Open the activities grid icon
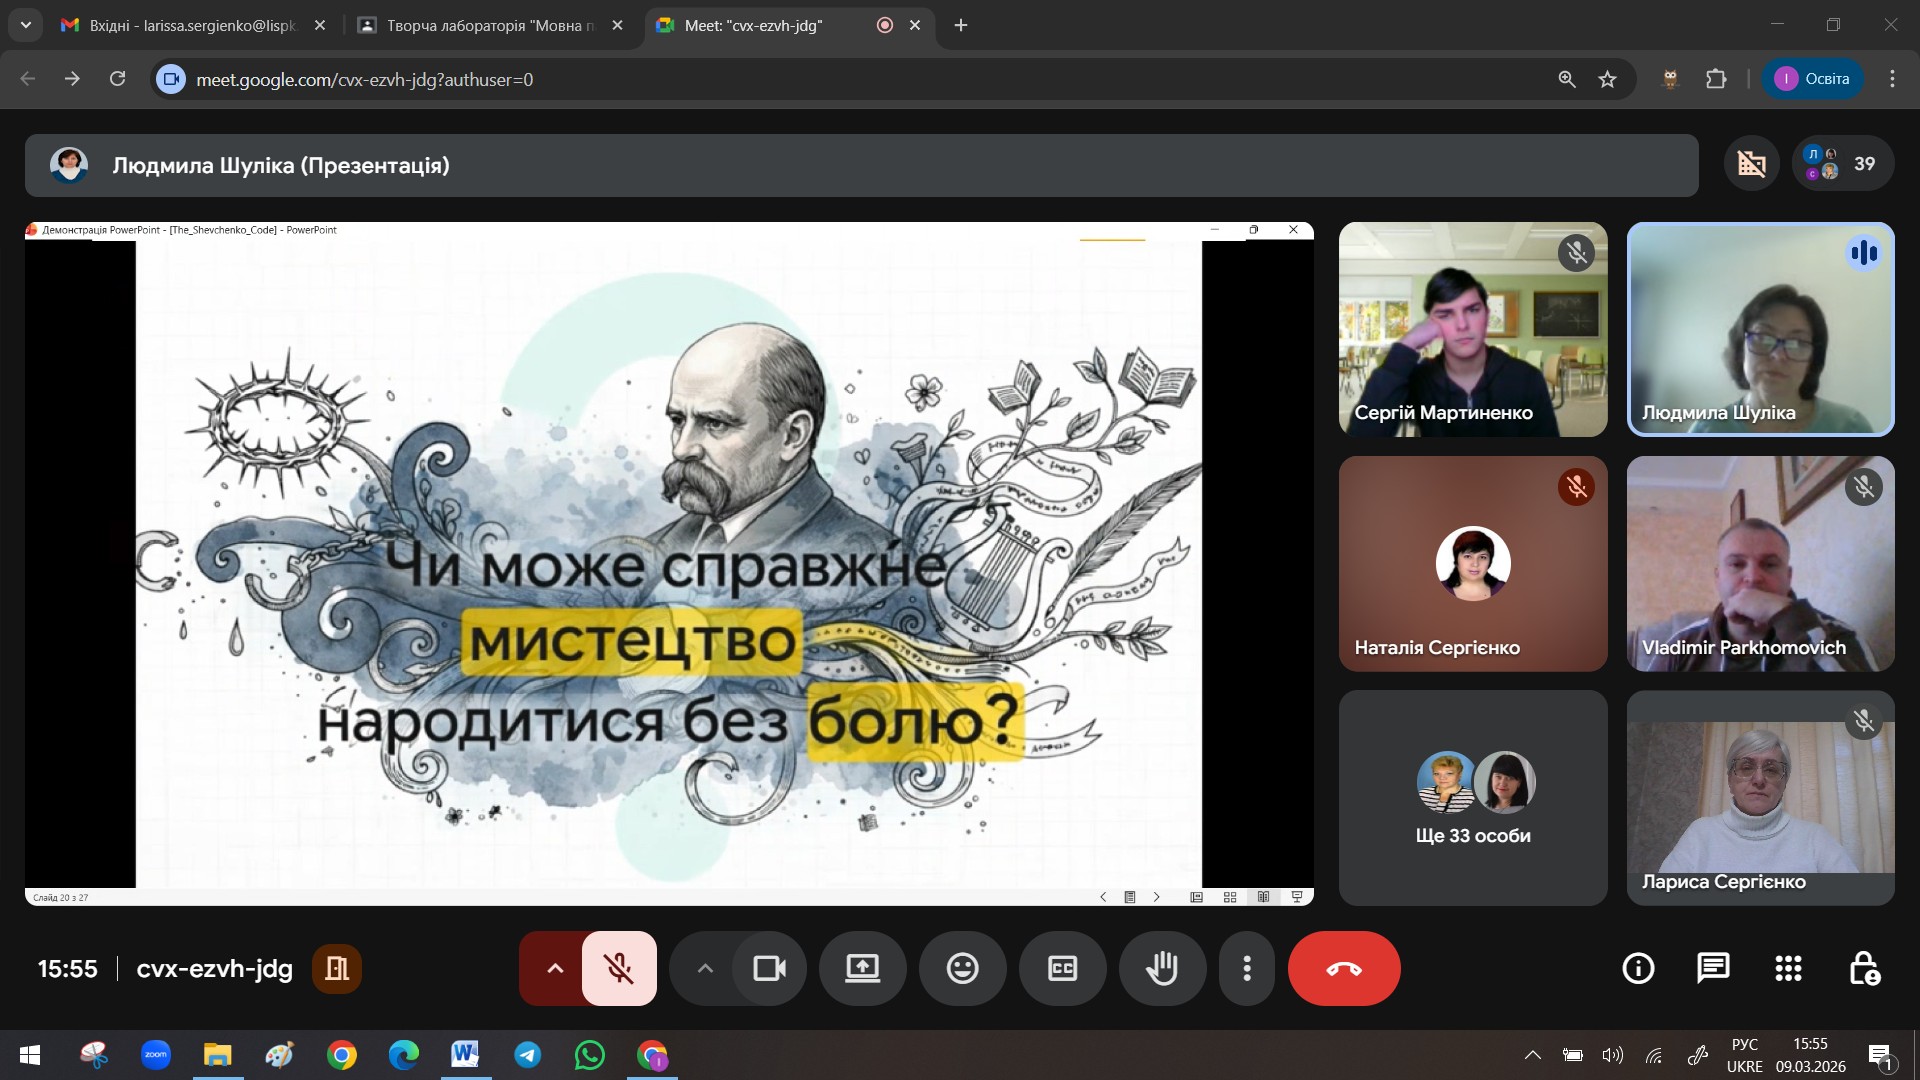Screen dimensions: 1920x1080 pos(1788,968)
